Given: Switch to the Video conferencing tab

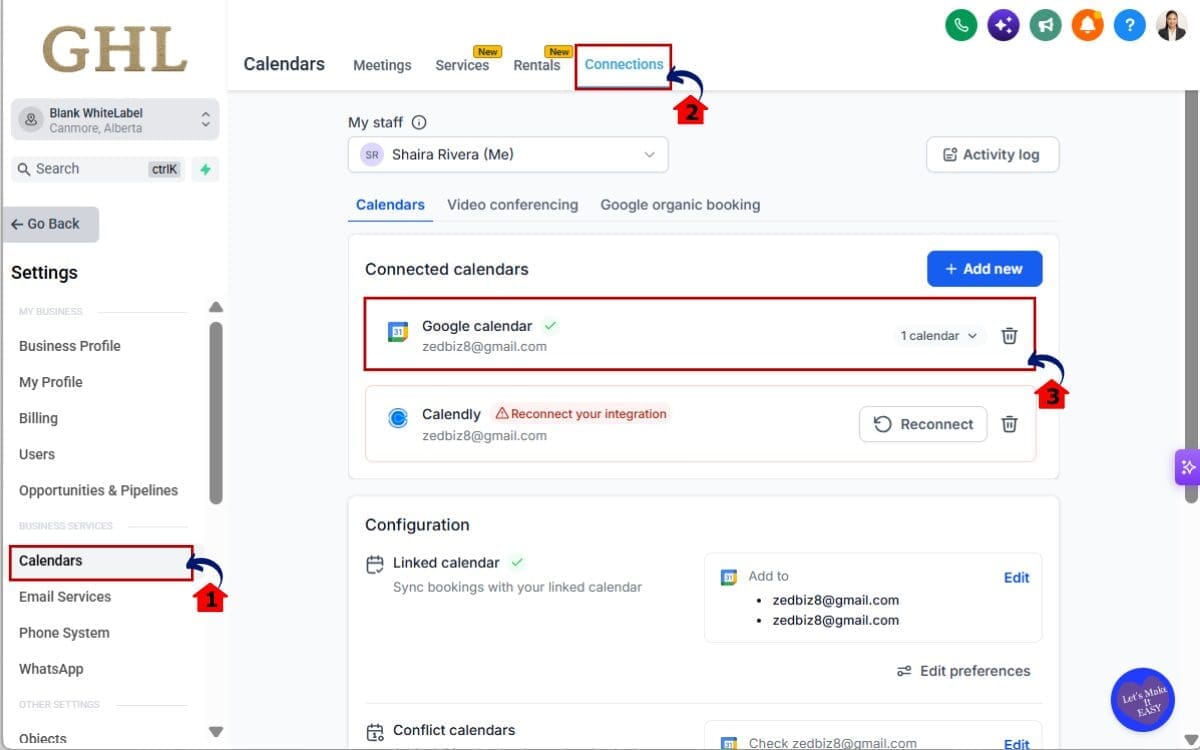Looking at the screenshot, I should point(512,204).
